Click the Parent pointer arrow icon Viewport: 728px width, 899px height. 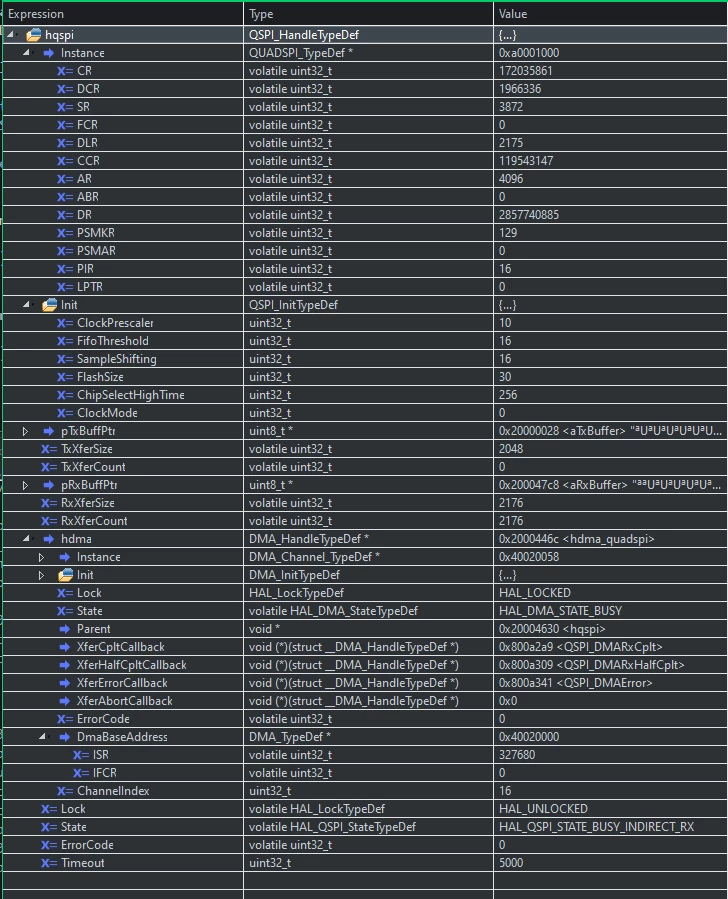(x=65, y=629)
